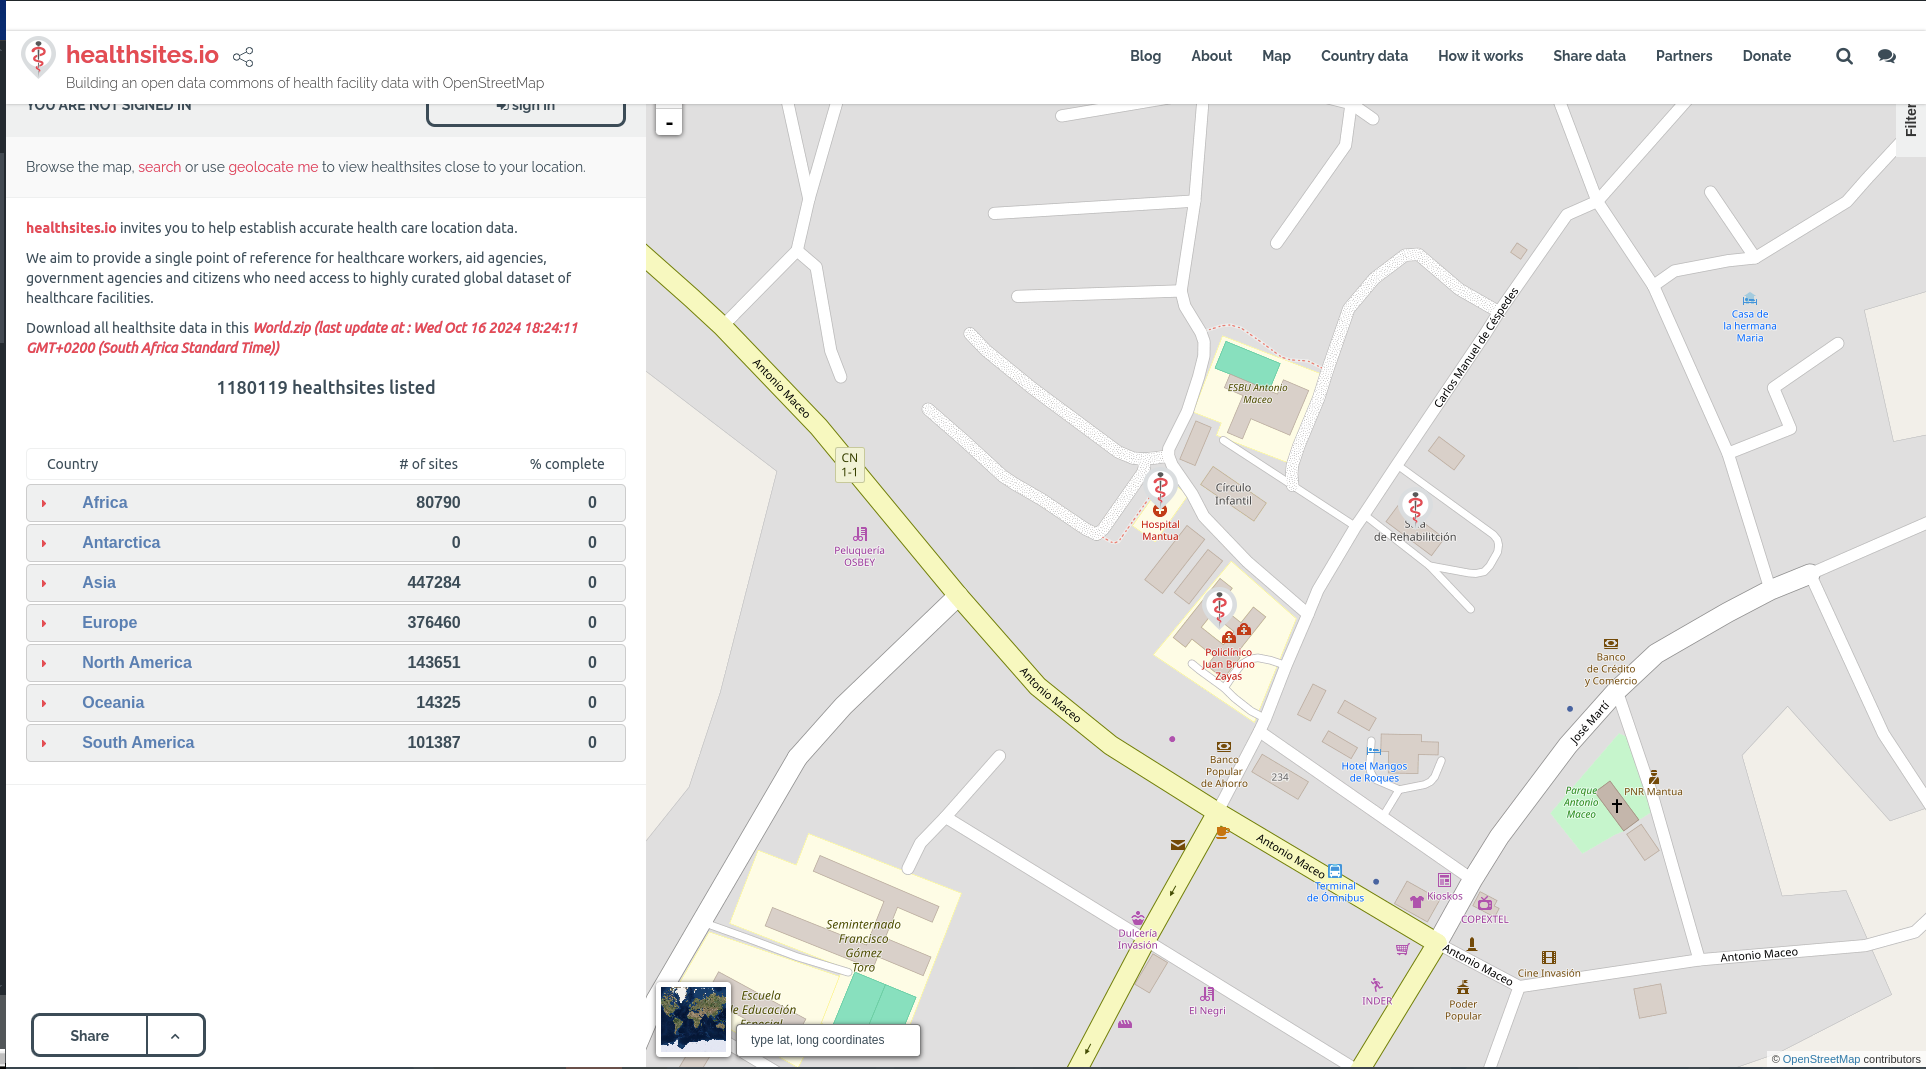Open search via magnifying glass icon
The width and height of the screenshot is (1926, 1069).
coord(1844,56)
